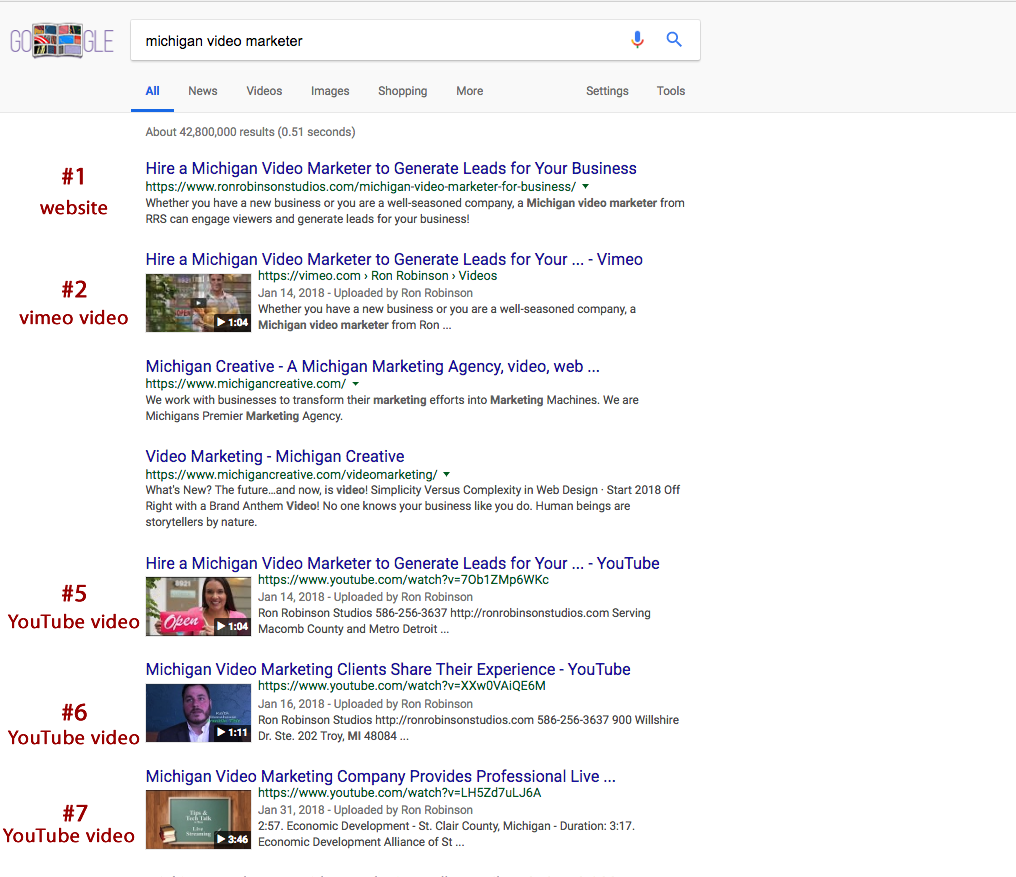
Task: Open 'Hire a Michigan Video Marketer ... - YouTube' link
Action: [402, 563]
